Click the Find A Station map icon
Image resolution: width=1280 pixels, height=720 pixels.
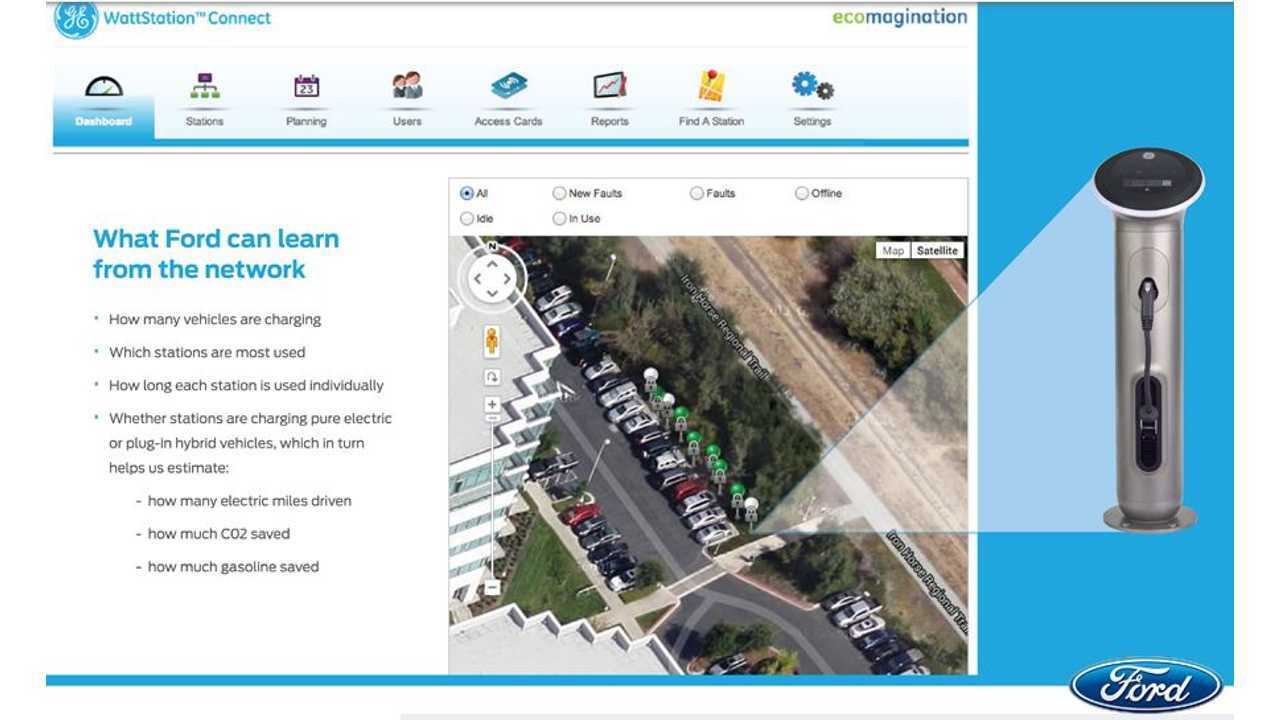click(x=712, y=86)
